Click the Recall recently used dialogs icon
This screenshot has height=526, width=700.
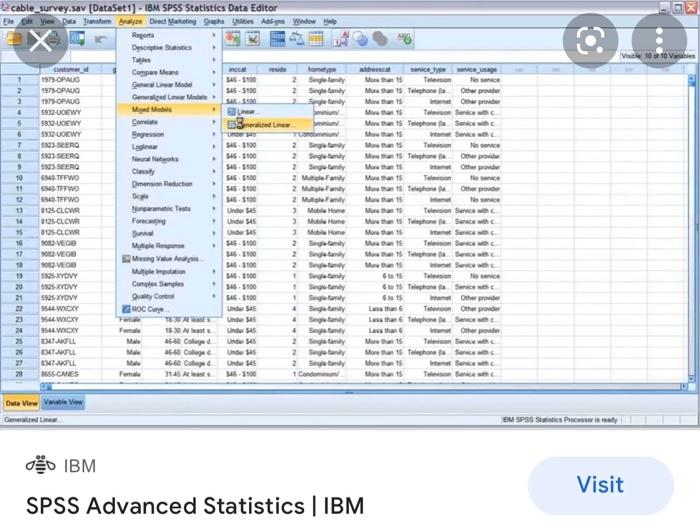(78, 39)
